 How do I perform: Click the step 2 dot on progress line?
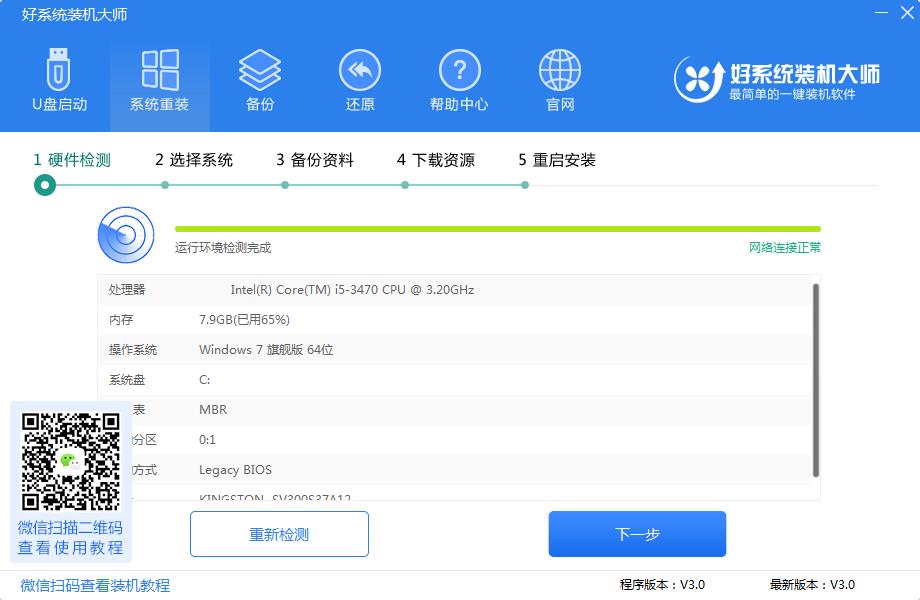pos(165,185)
